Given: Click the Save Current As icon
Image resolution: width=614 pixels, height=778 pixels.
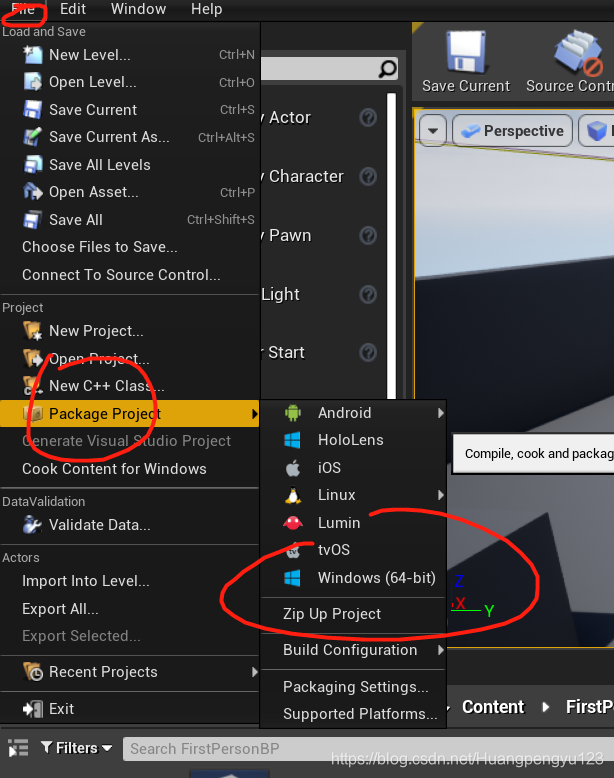Looking at the screenshot, I should (x=33, y=137).
